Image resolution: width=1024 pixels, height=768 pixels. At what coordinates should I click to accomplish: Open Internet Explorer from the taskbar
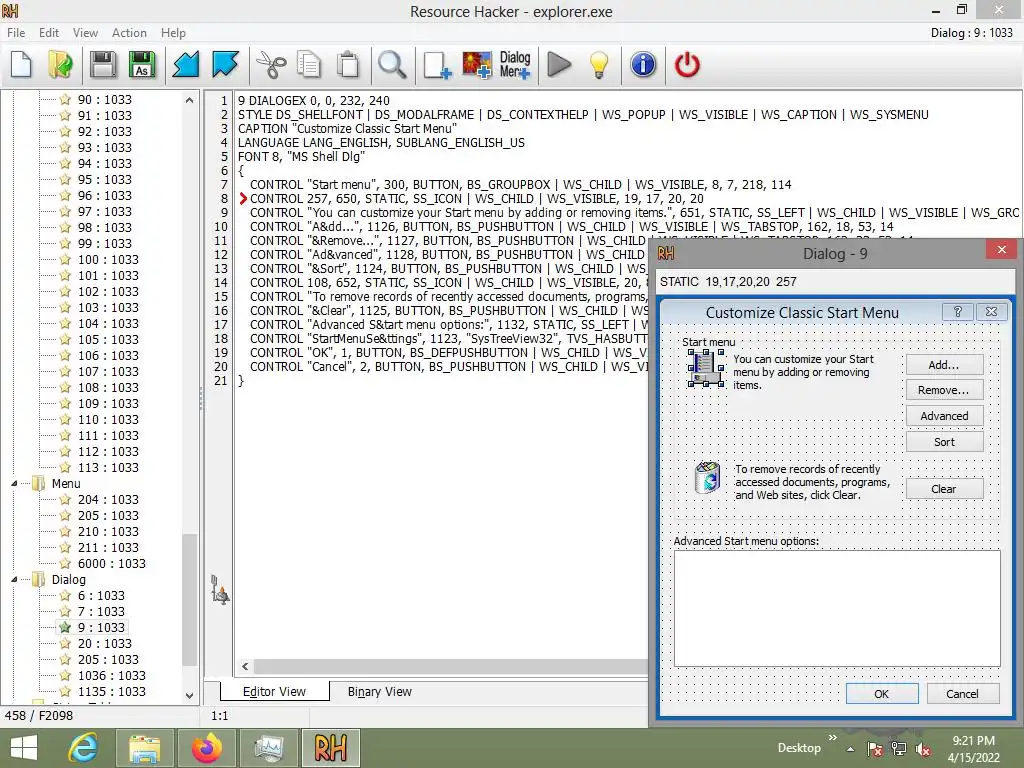point(83,748)
